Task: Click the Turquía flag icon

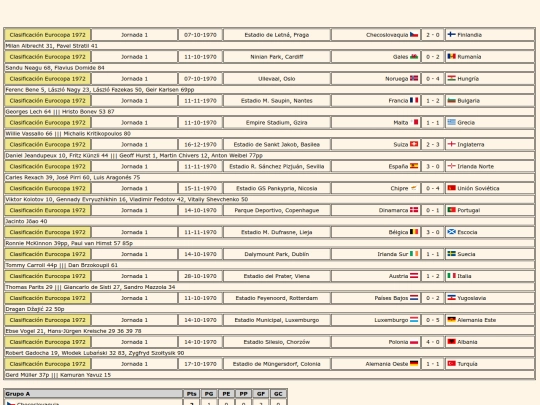Action: [451, 364]
